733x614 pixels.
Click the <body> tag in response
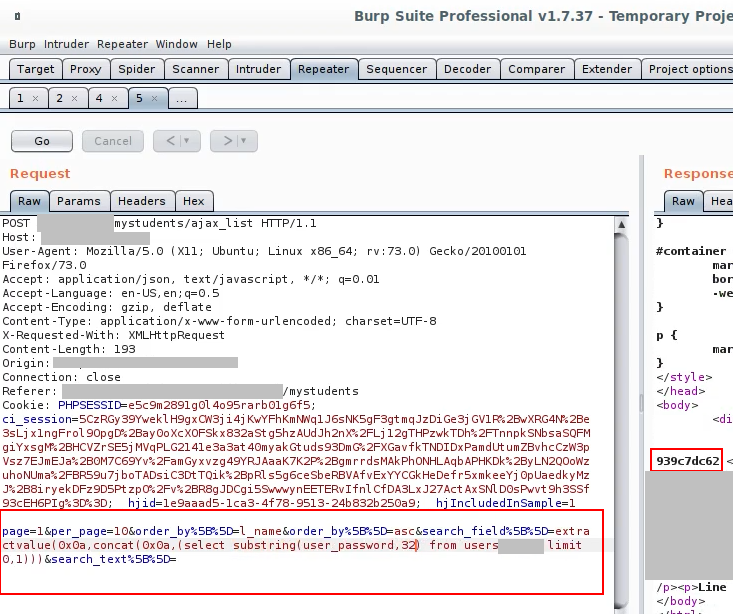677,405
